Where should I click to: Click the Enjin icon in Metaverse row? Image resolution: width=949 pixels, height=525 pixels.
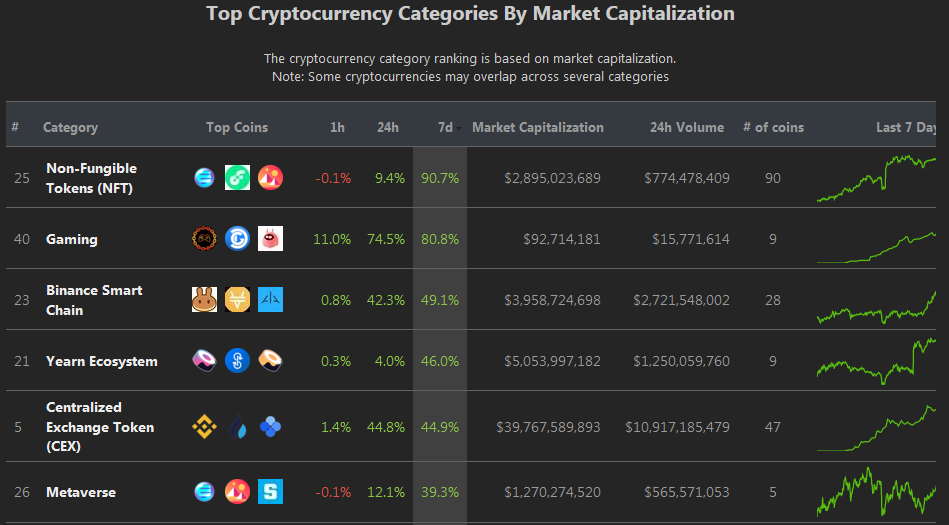204,492
